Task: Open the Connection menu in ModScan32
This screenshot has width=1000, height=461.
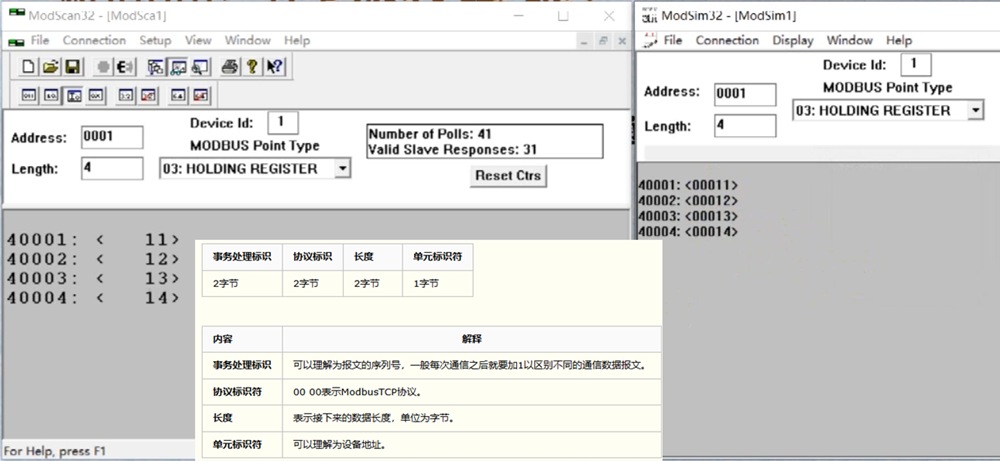Action: click(94, 41)
